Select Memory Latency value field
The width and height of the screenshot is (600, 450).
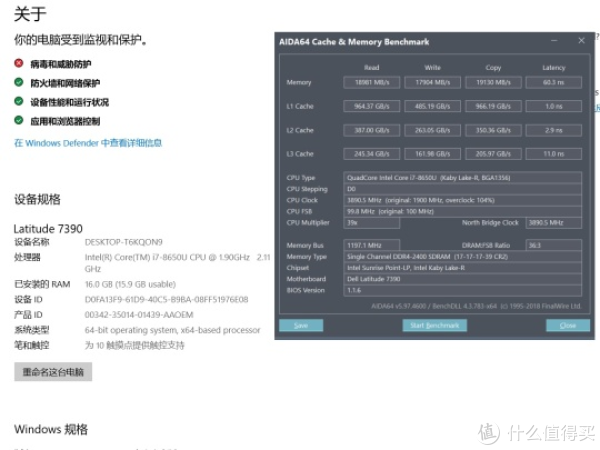pyautogui.click(x=554, y=82)
